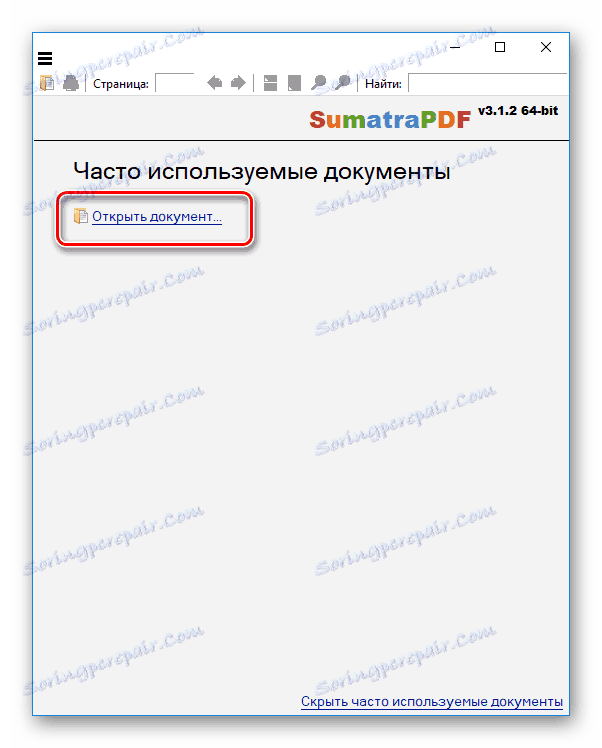Viewport: 602px width, 748px height.
Task: Click the Открыть документ link
Action: click(157, 217)
